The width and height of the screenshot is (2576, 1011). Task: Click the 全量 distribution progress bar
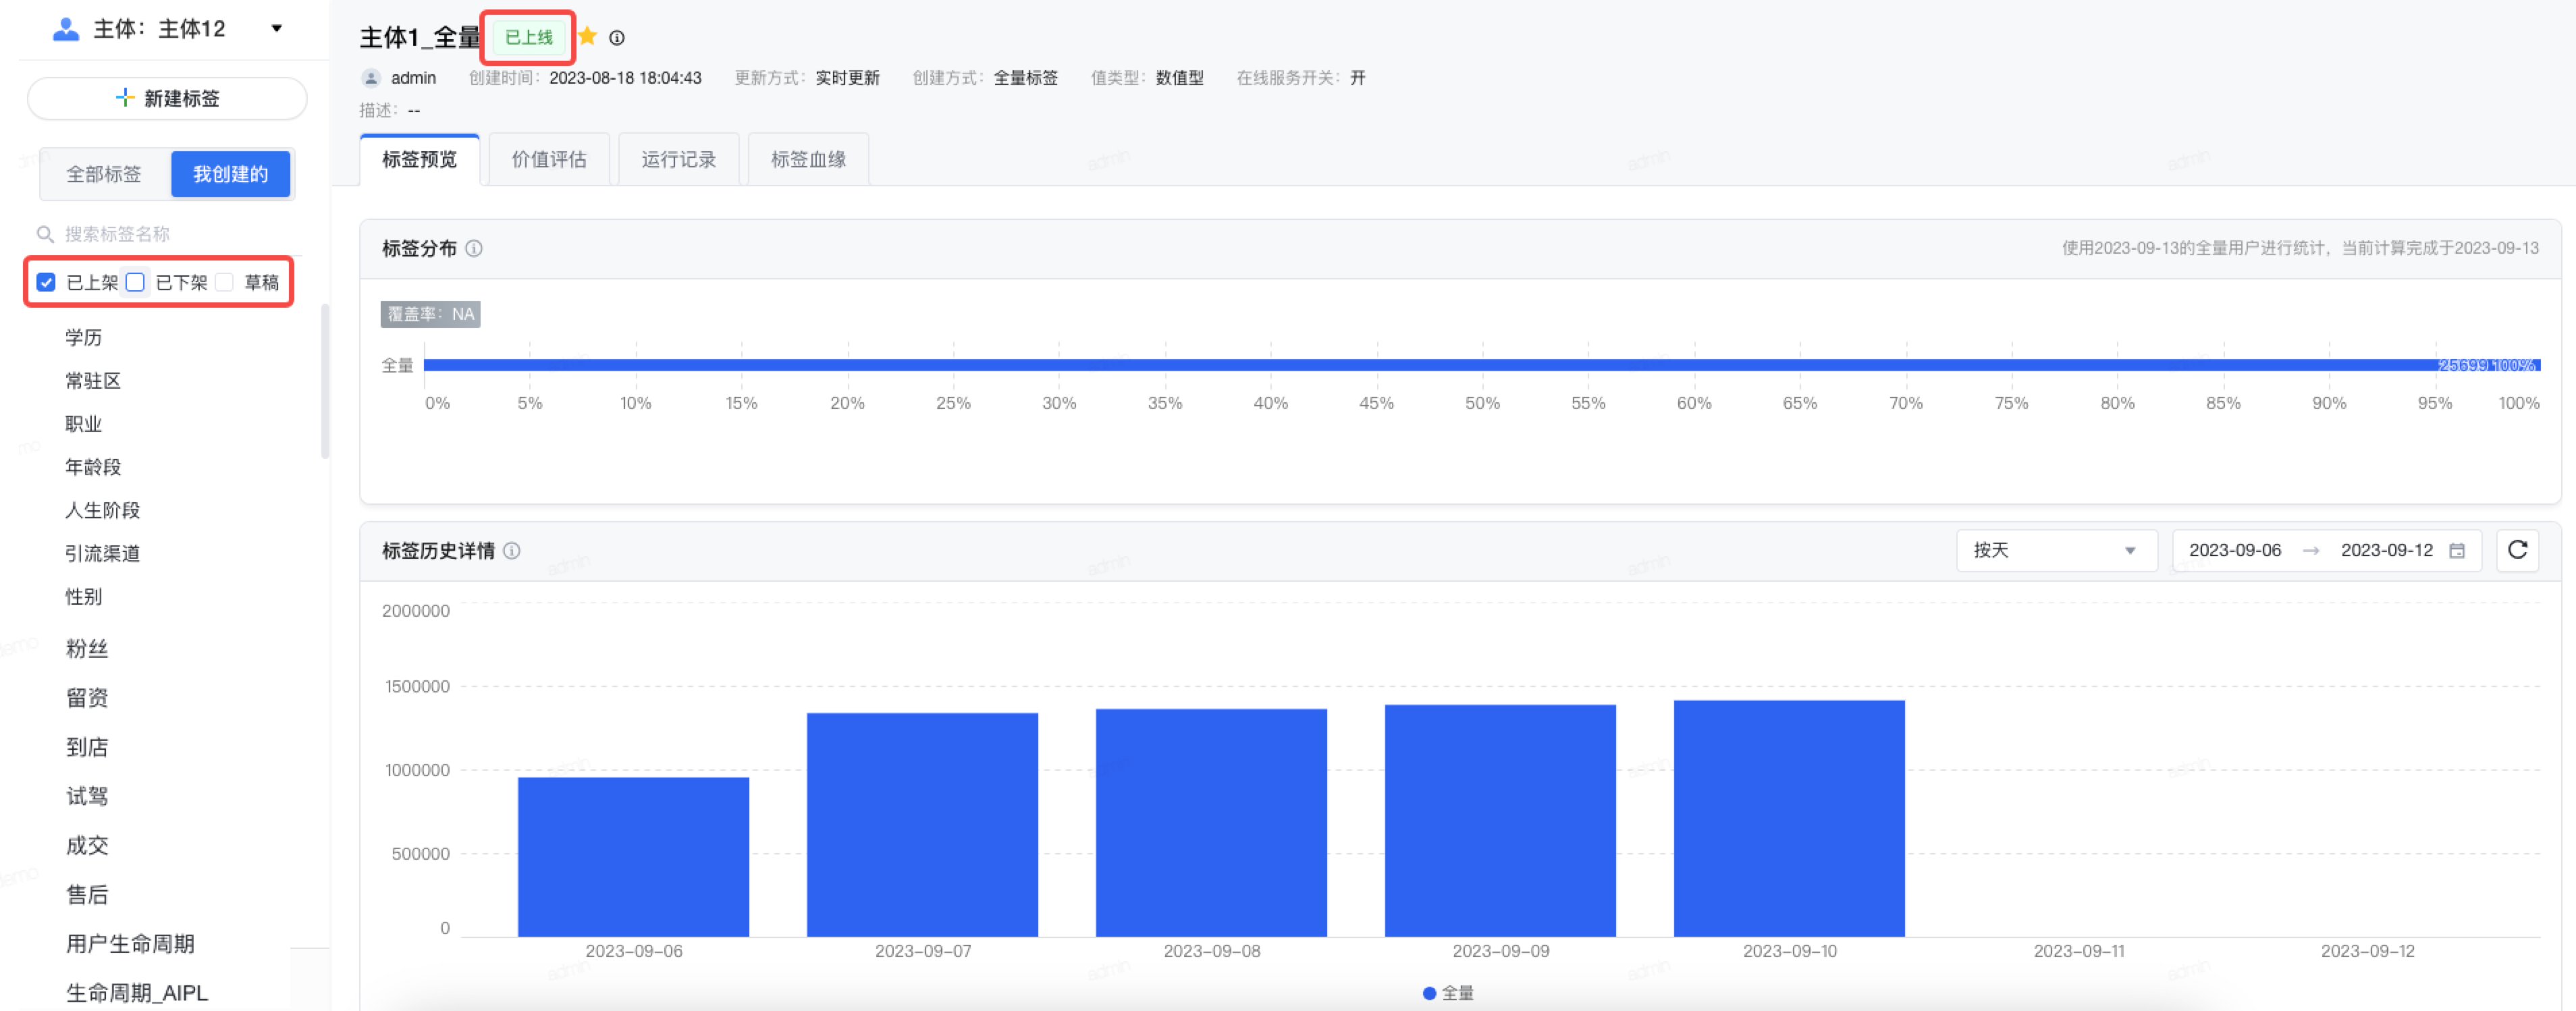(1482, 365)
